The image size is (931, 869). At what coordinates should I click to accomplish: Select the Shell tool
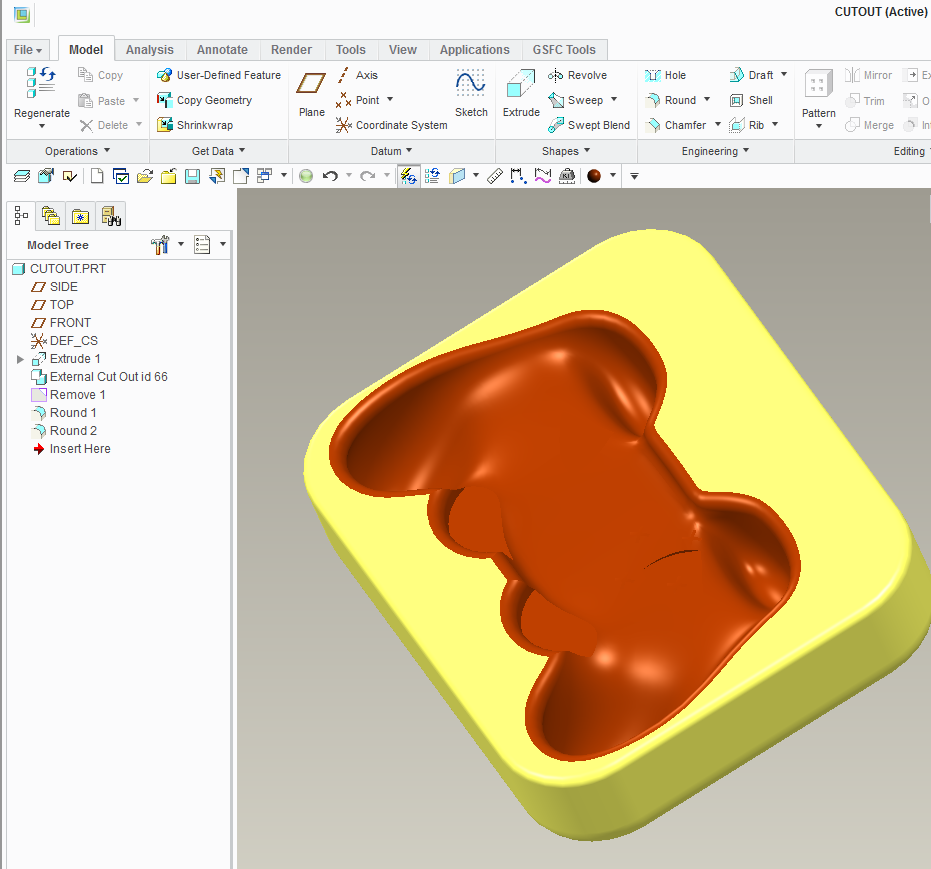pyautogui.click(x=751, y=100)
